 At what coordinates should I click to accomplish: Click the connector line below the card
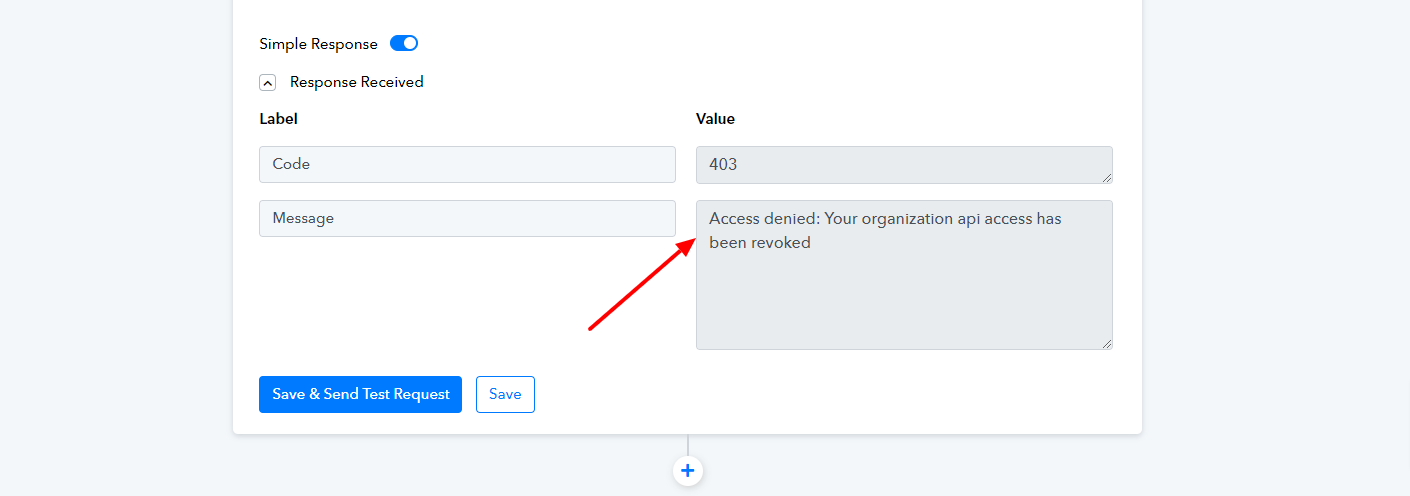(688, 445)
